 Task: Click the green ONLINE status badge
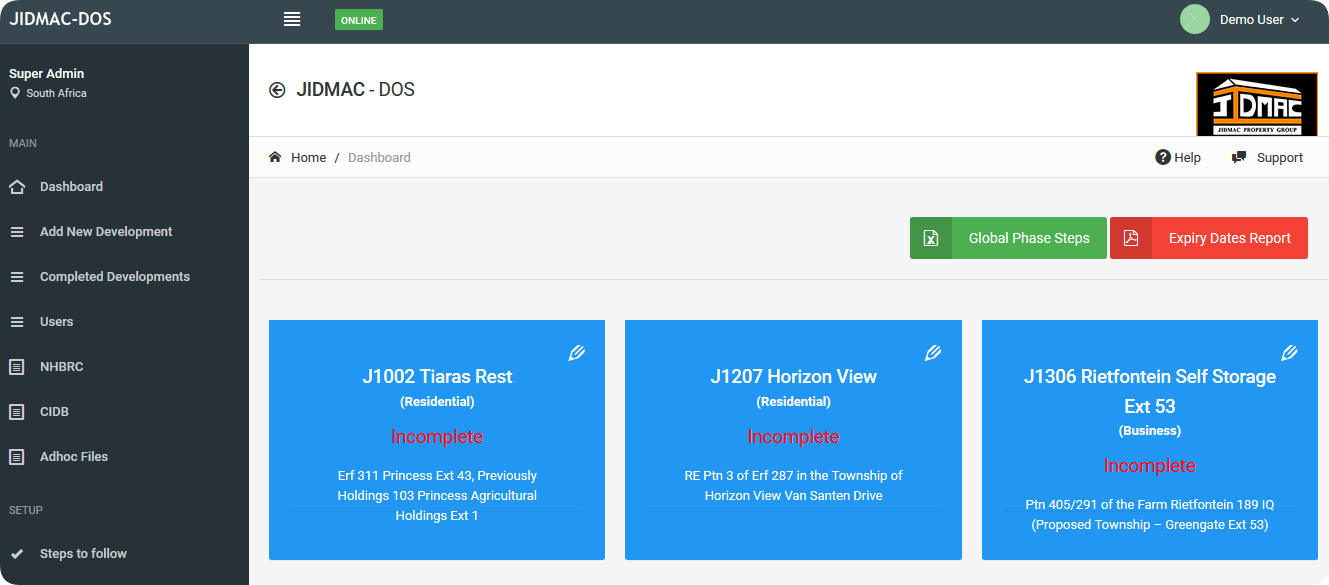tap(359, 20)
